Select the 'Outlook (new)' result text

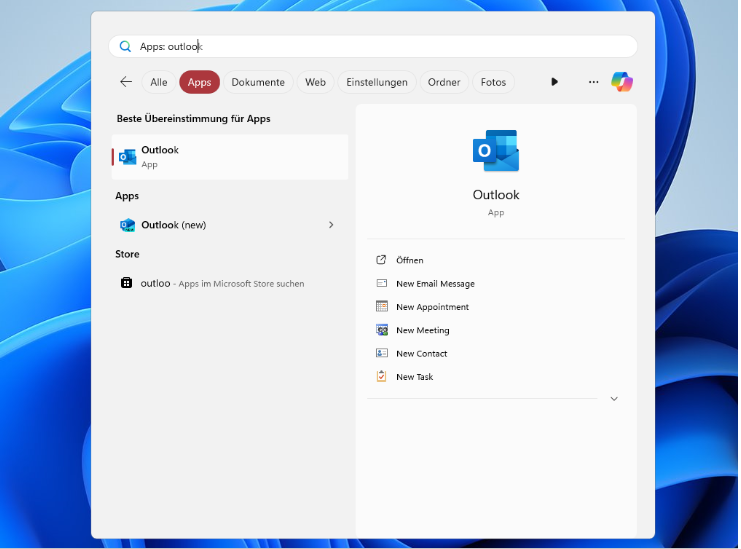coord(173,225)
